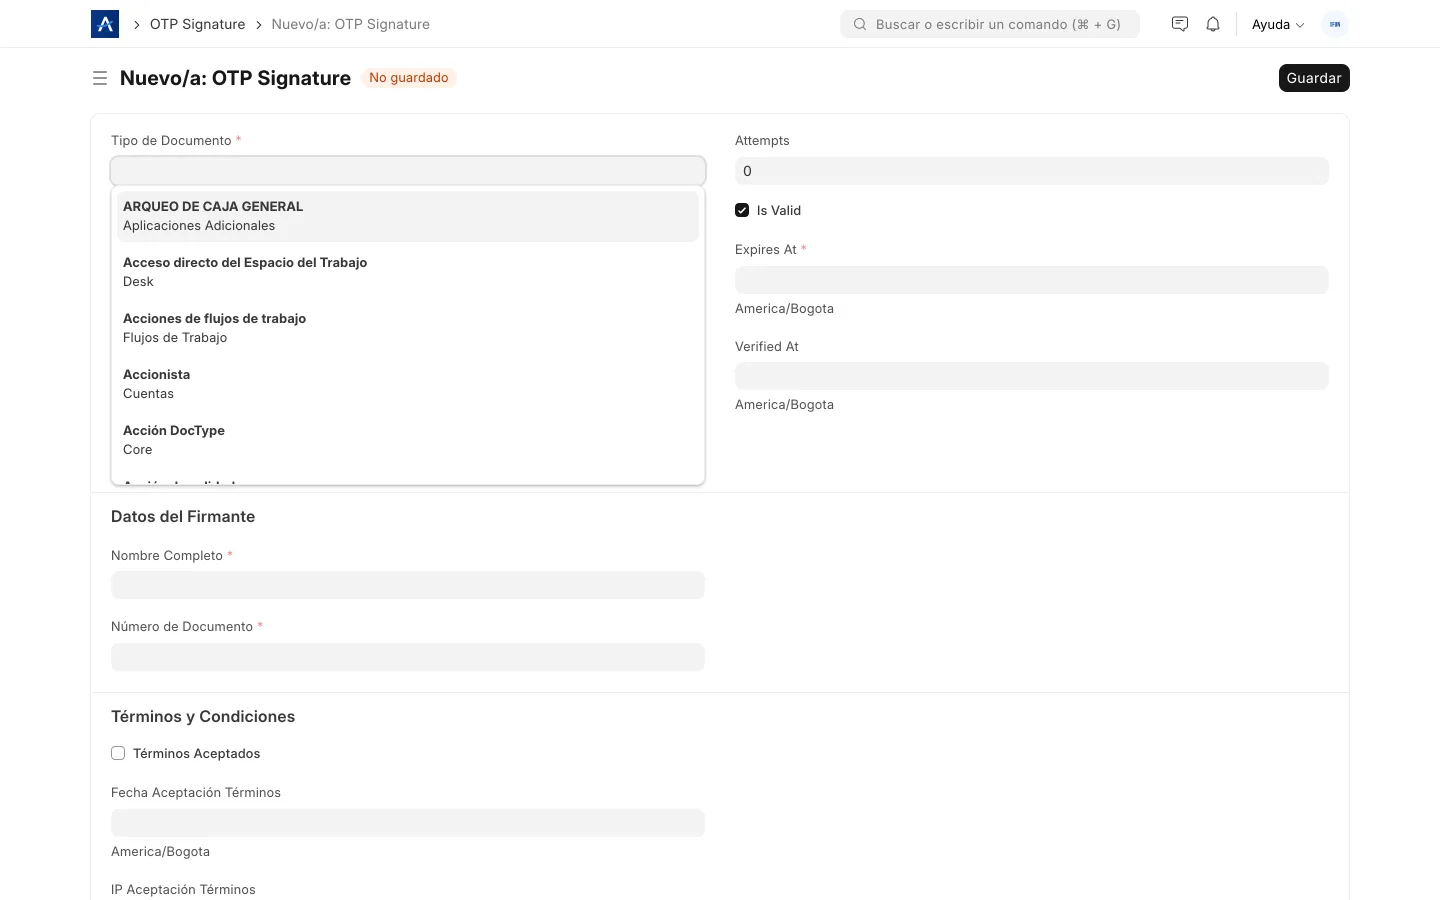Open the chat messages icon
Viewport: 1440px width, 900px height.
(x=1180, y=24)
